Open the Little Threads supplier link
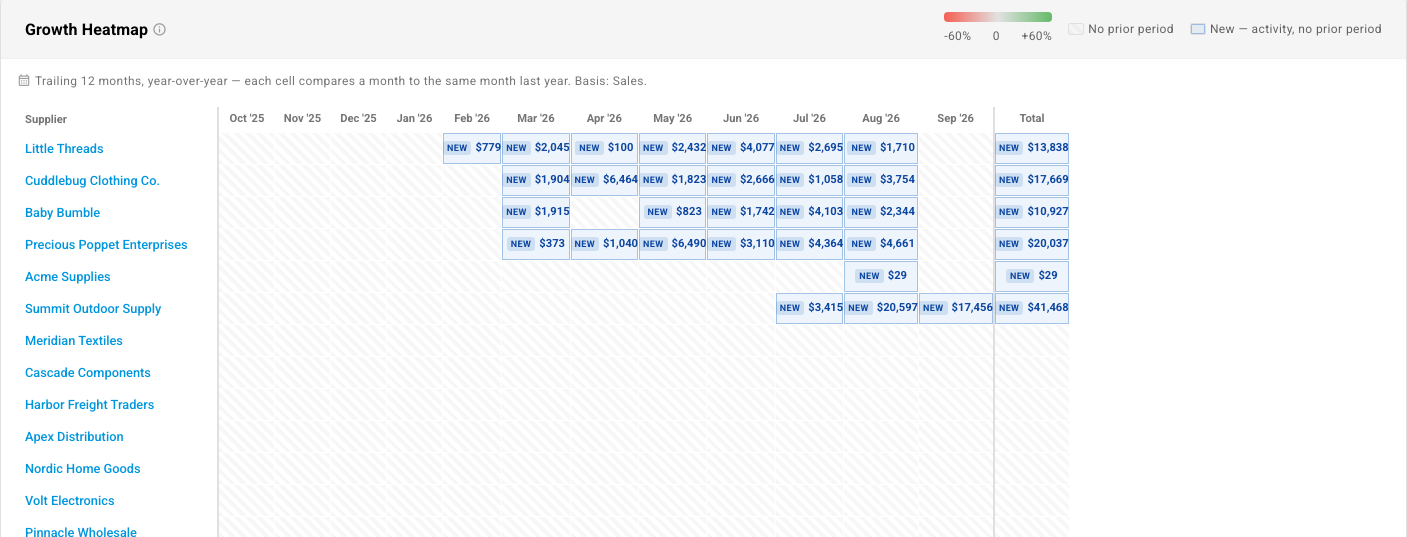1407x537 pixels. click(x=64, y=149)
